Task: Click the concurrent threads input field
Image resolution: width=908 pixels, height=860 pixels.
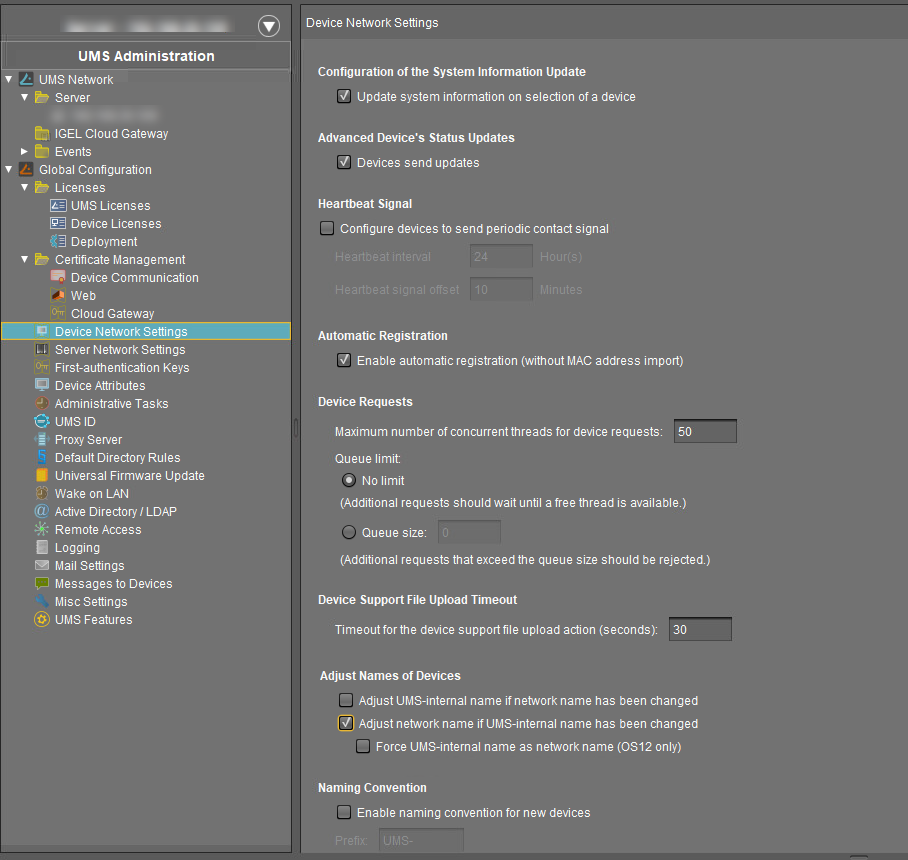Action: point(704,431)
